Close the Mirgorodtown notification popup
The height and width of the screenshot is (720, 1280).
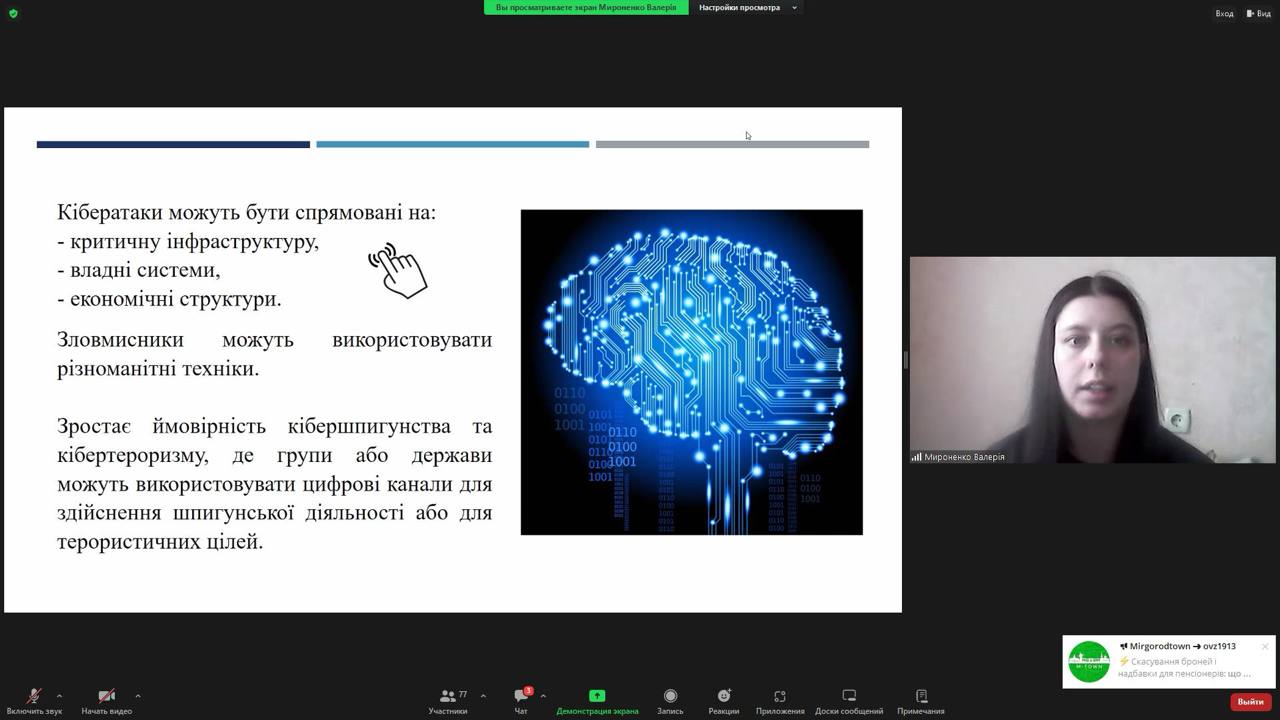pyautogui.click(x=1265, y=646)
